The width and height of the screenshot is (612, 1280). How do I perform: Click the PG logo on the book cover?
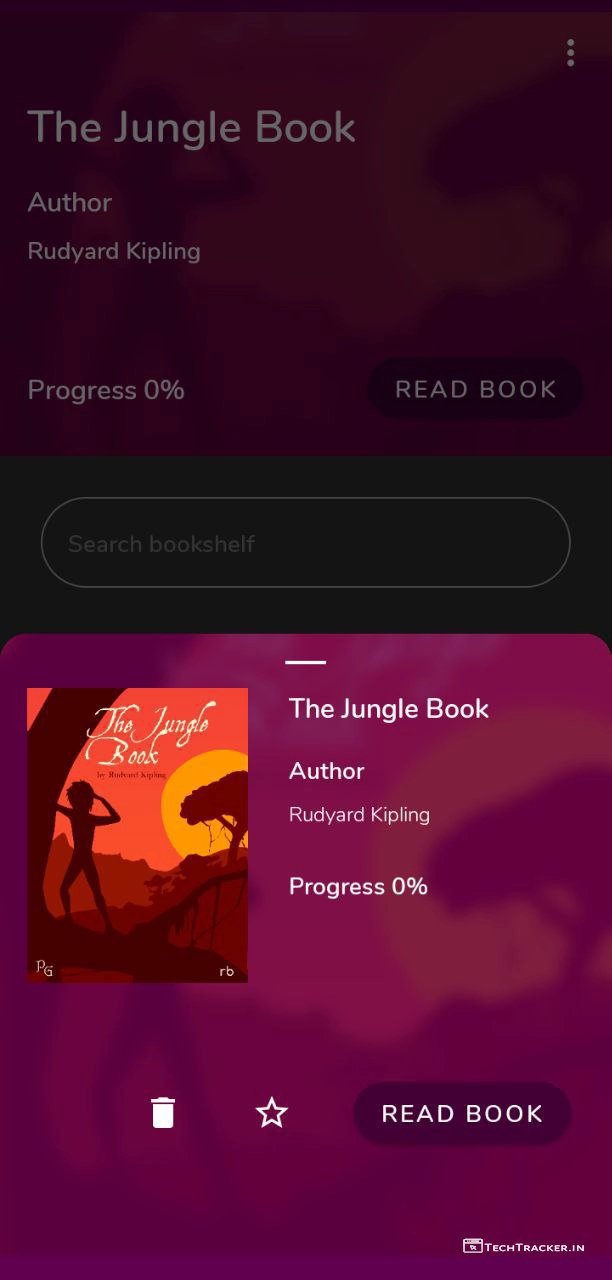pyautogui.click(x=44, y=967)
